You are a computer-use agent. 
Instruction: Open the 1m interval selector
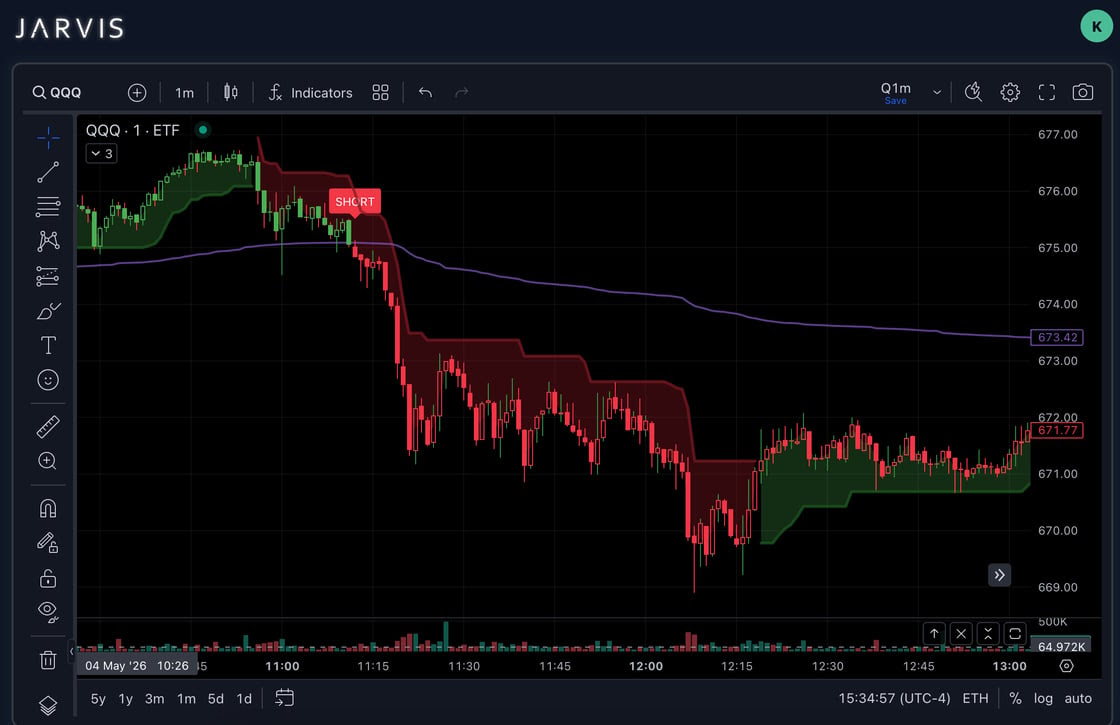point(184,93)
